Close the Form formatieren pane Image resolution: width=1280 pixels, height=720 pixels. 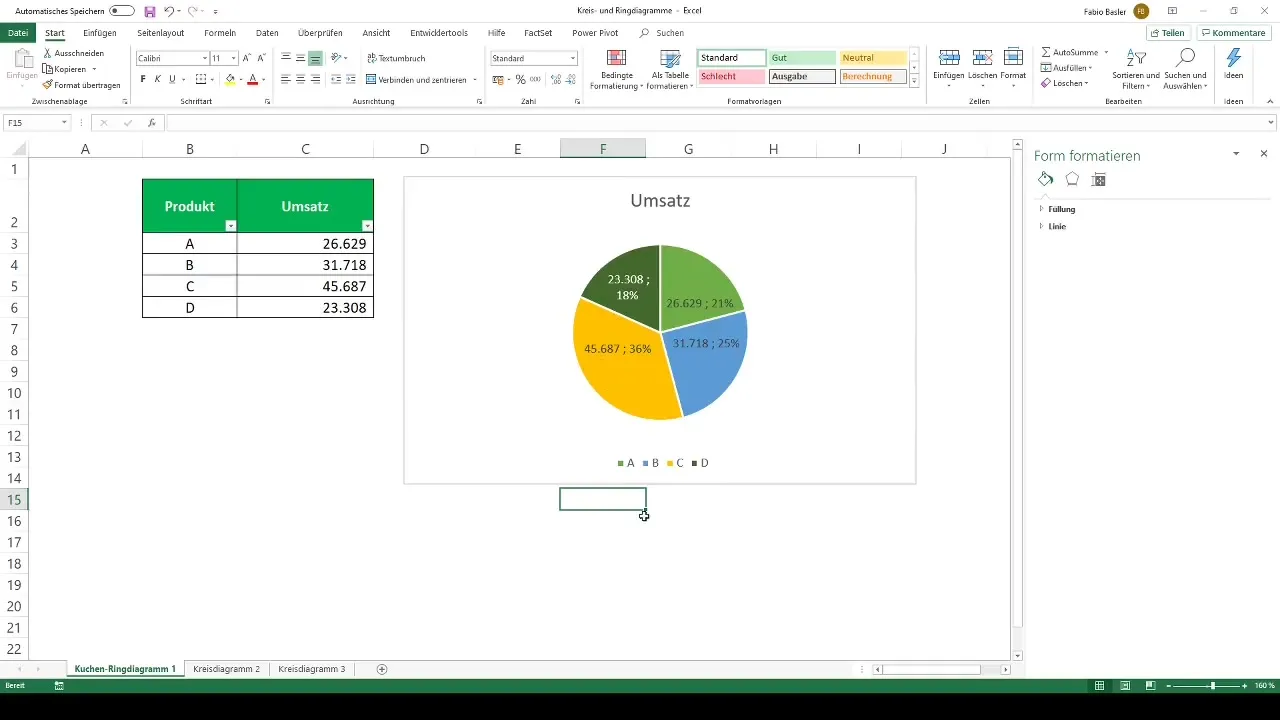1264,154
